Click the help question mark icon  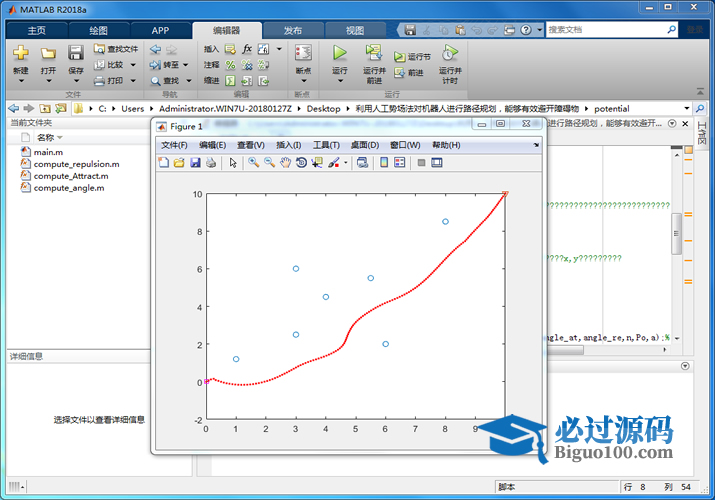coord(526,30)
